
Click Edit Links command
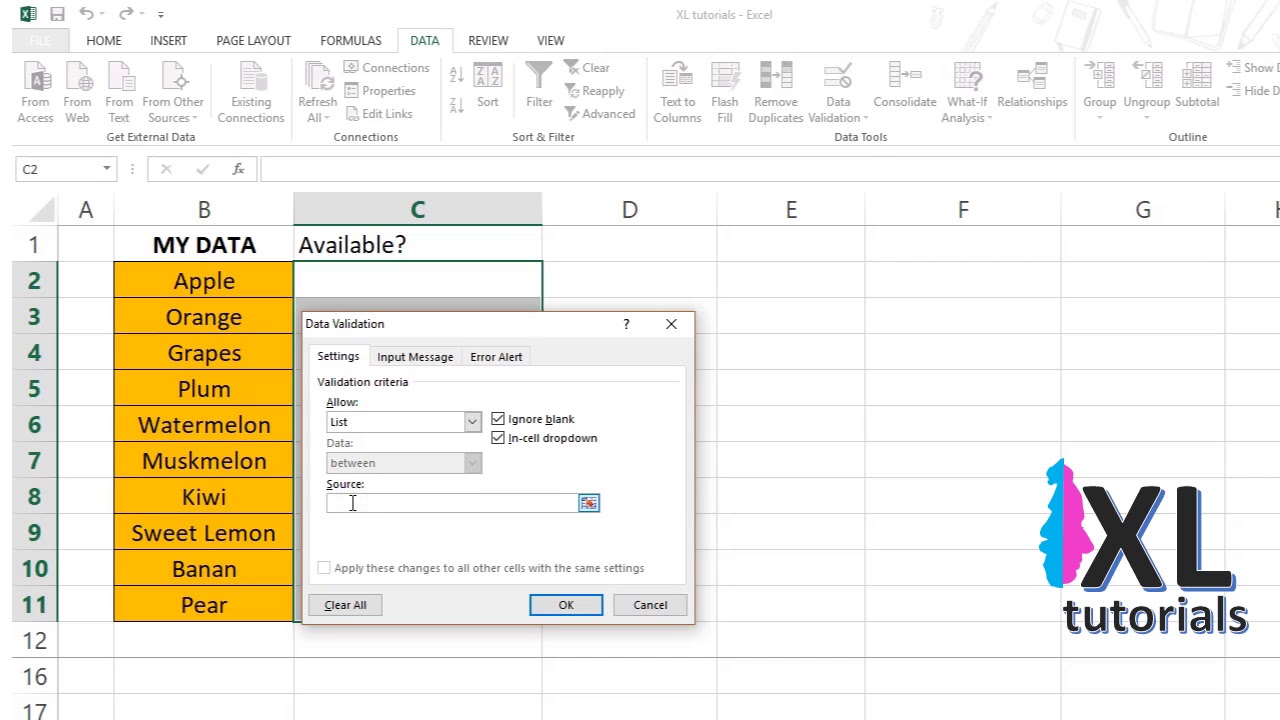[378, 114]
